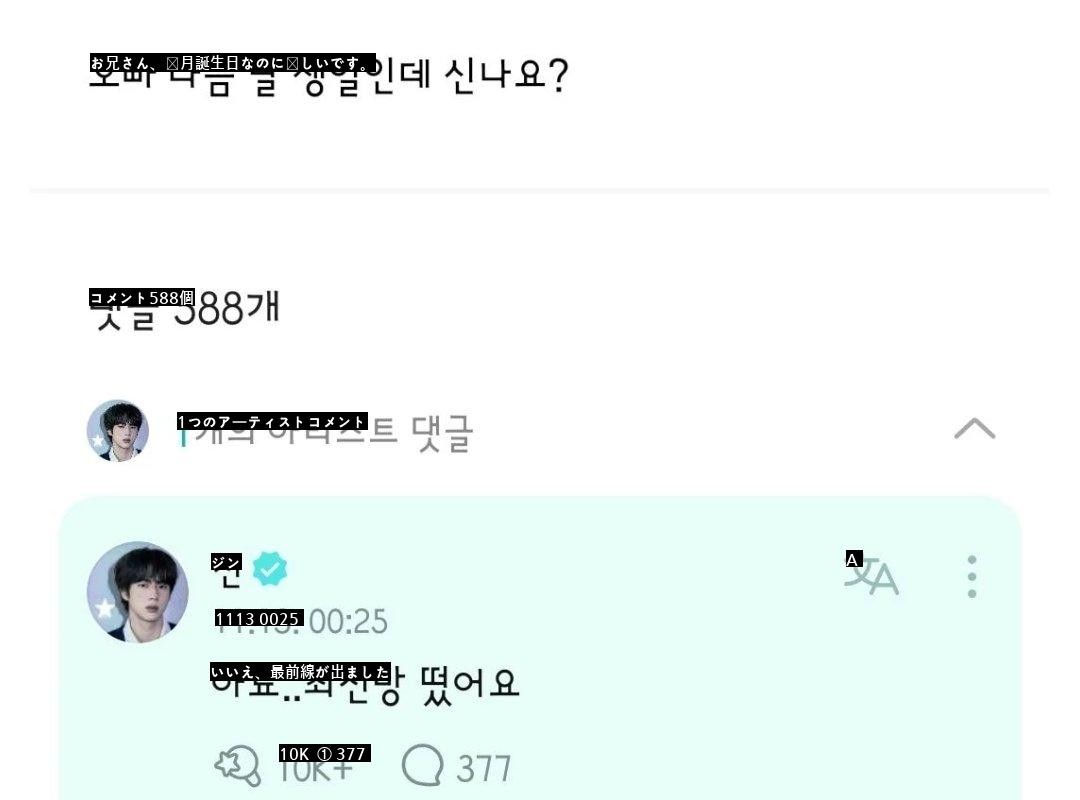Tap the '1つのアーティストコメント' overlay label
The height and width of the screenshot is (800, 1080).
[272, 421]
